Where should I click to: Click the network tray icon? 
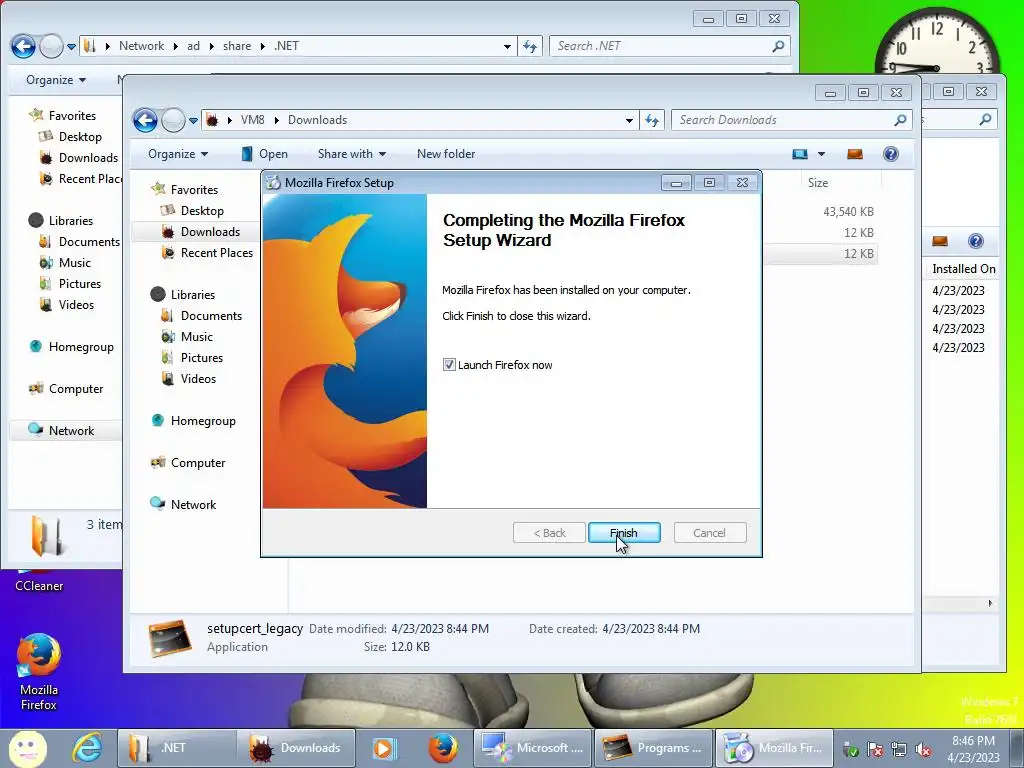pyautogui.click(x=899, y=750)
